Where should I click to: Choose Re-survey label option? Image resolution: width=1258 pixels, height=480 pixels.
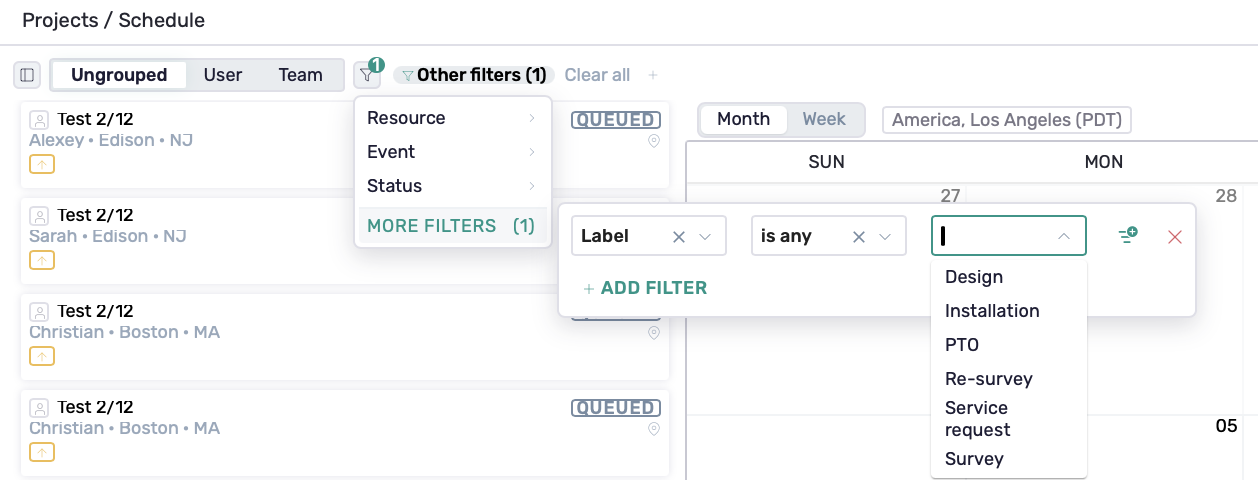pos(1009,379)
